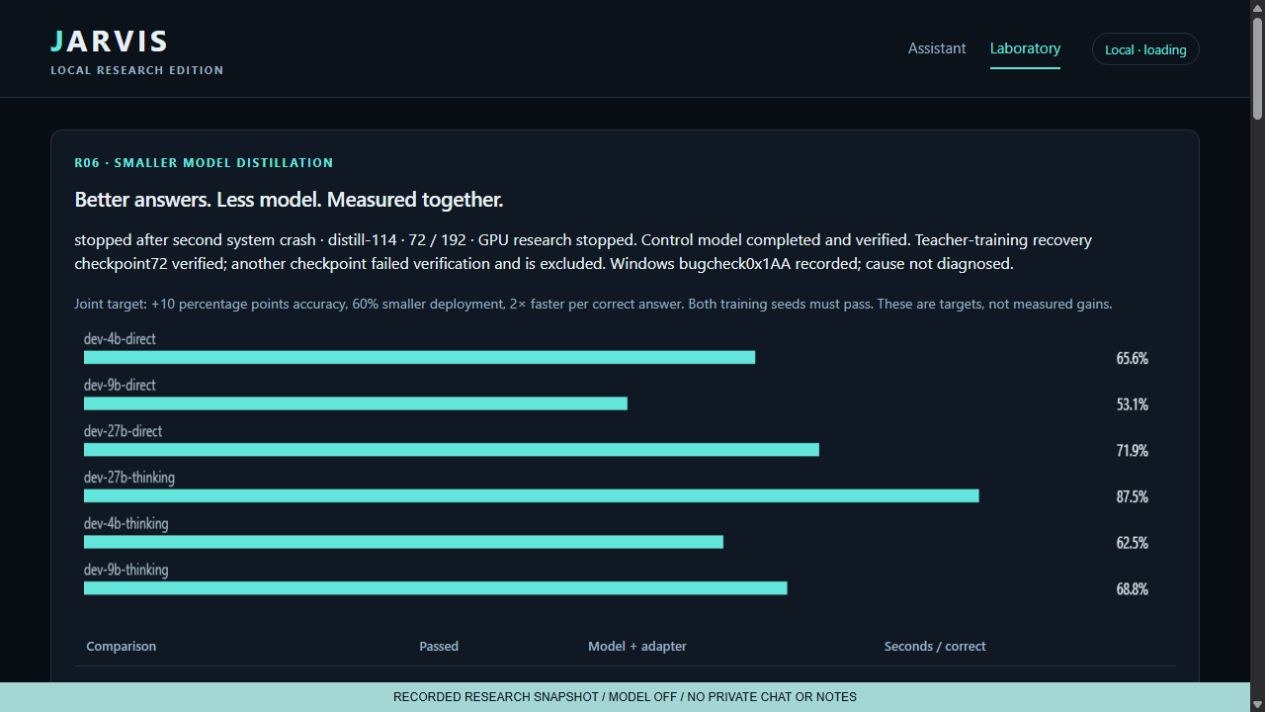Click the Recorded Research Snapshot banner
Screen dimensions: 1265x712
625,697
